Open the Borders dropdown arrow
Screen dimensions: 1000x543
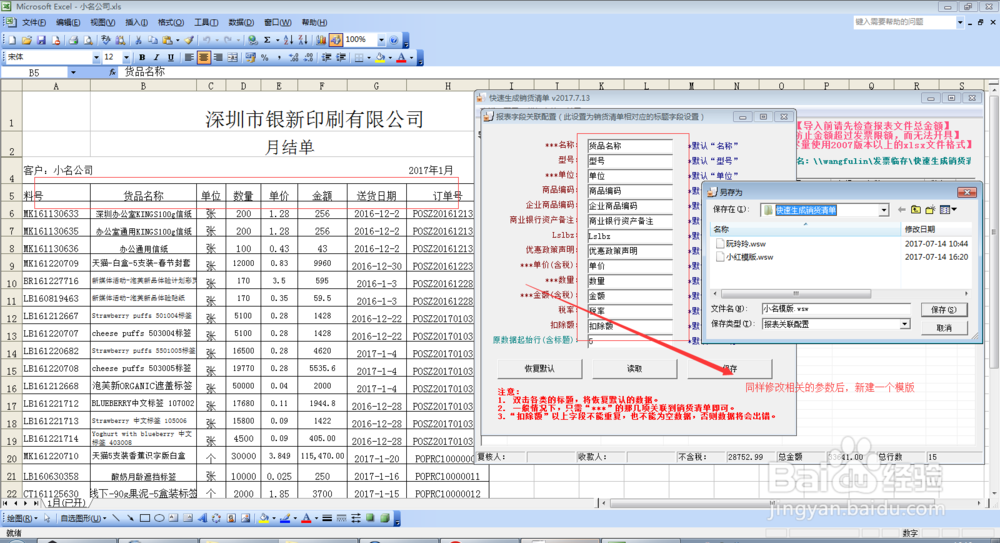point(369,57)
